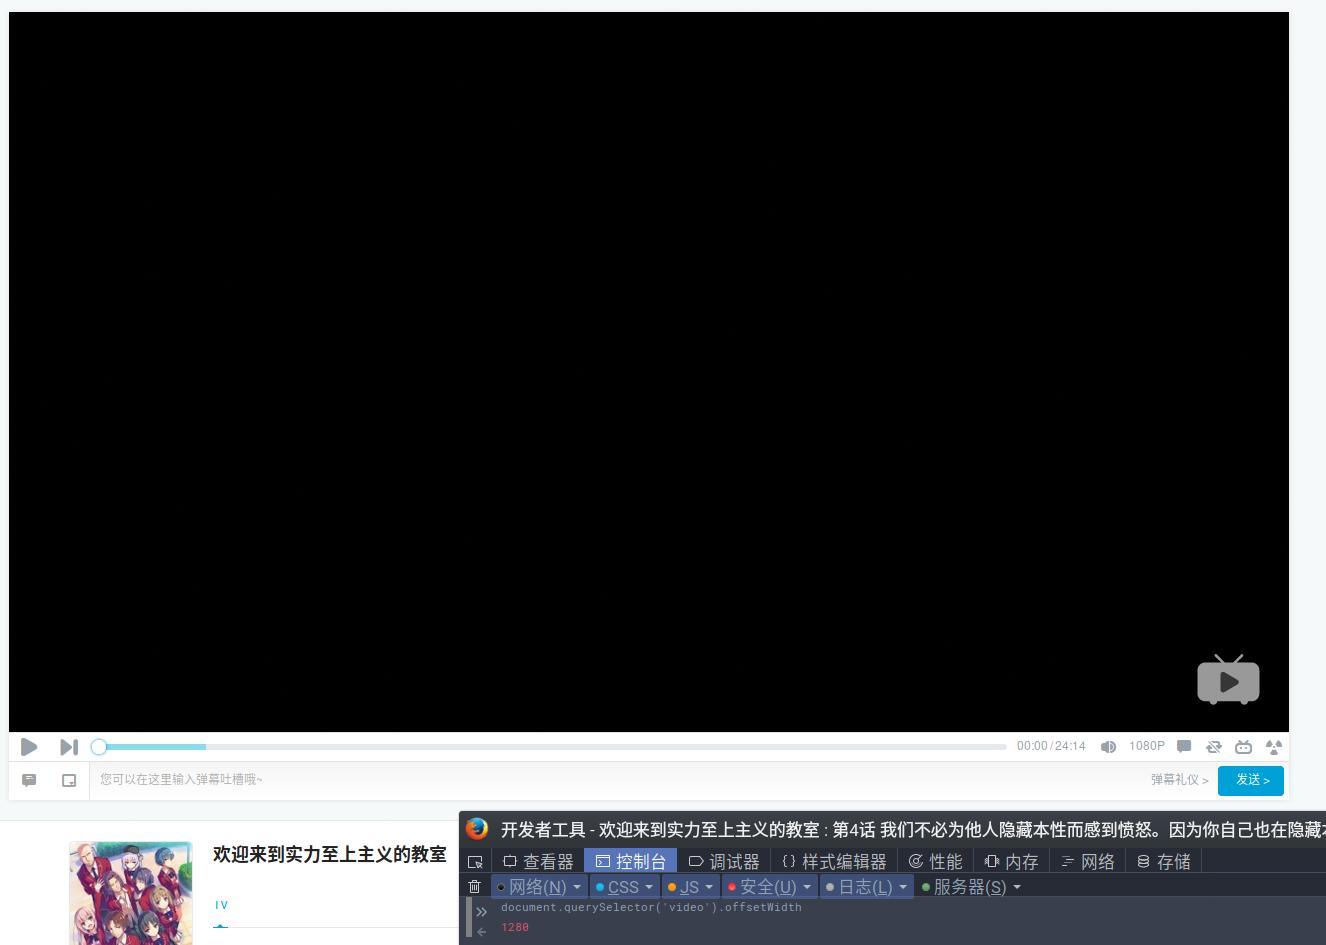Click on the video progress bar
Viewport: 1326px width, 945px height.
pyautogui.click(x=400, y=746)
